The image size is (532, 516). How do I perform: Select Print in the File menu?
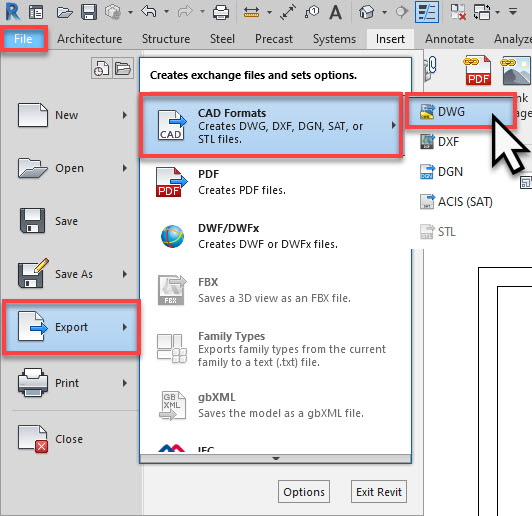71,383
